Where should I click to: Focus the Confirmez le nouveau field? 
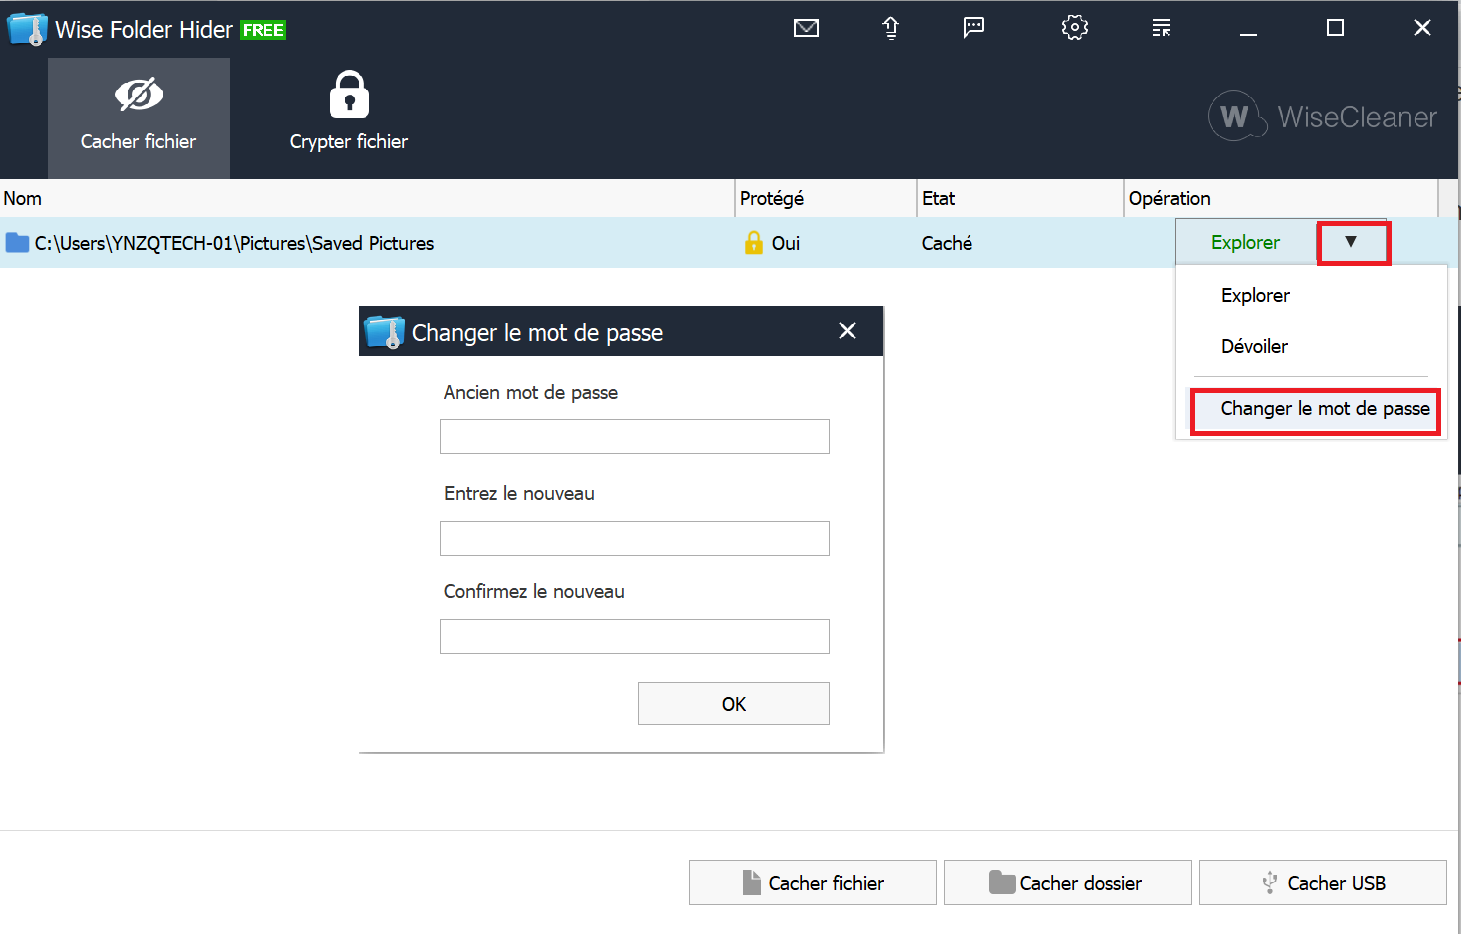click(635, 637)
